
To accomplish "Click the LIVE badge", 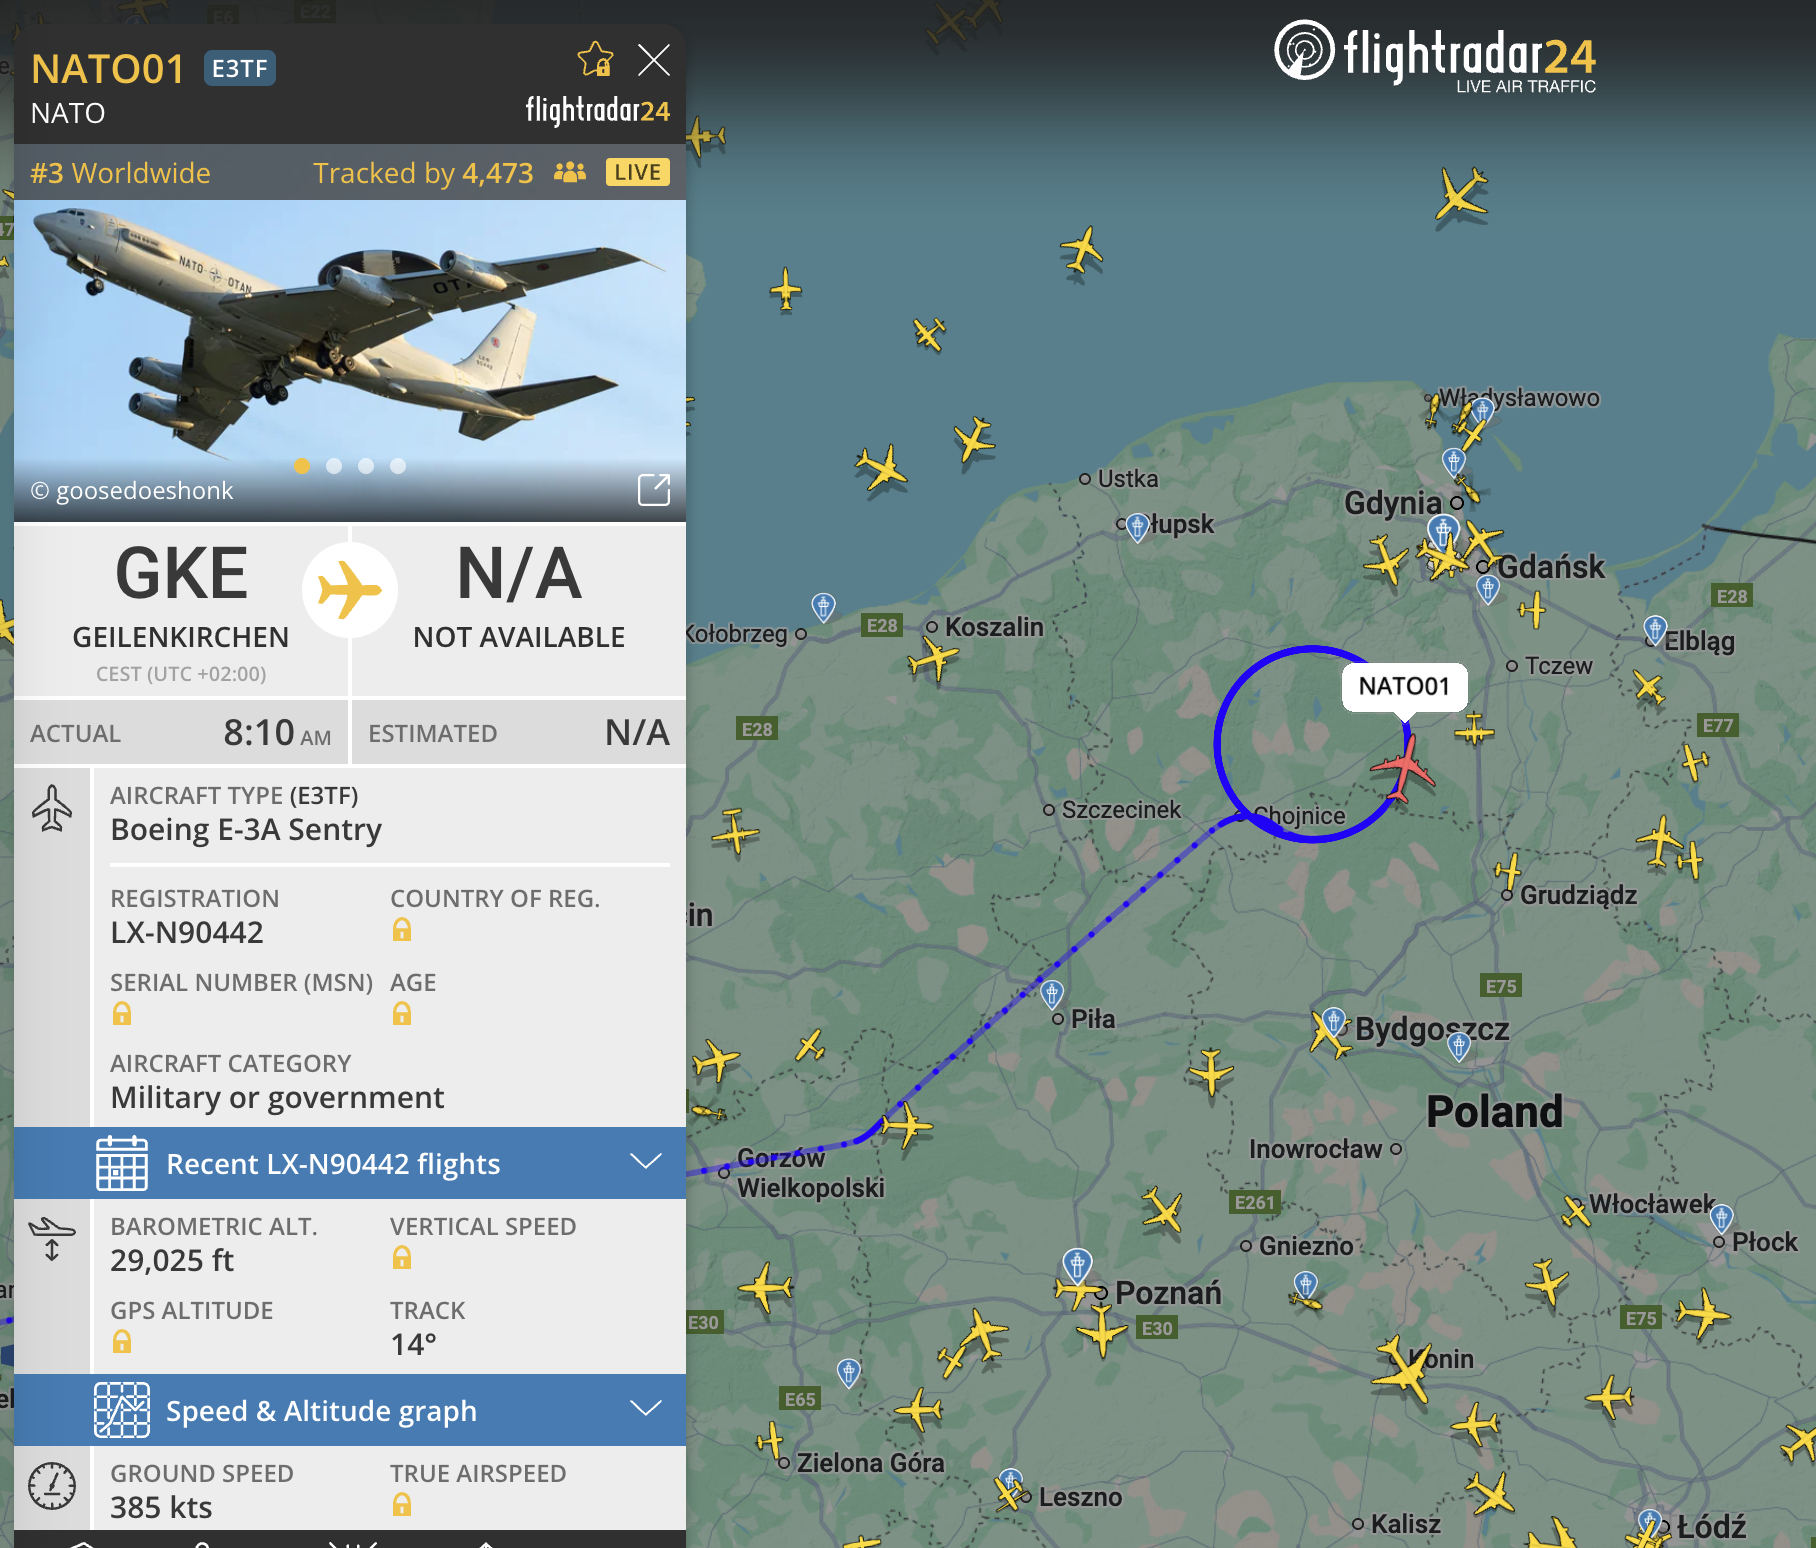I will pyautogui.click(x=637, y=172).
